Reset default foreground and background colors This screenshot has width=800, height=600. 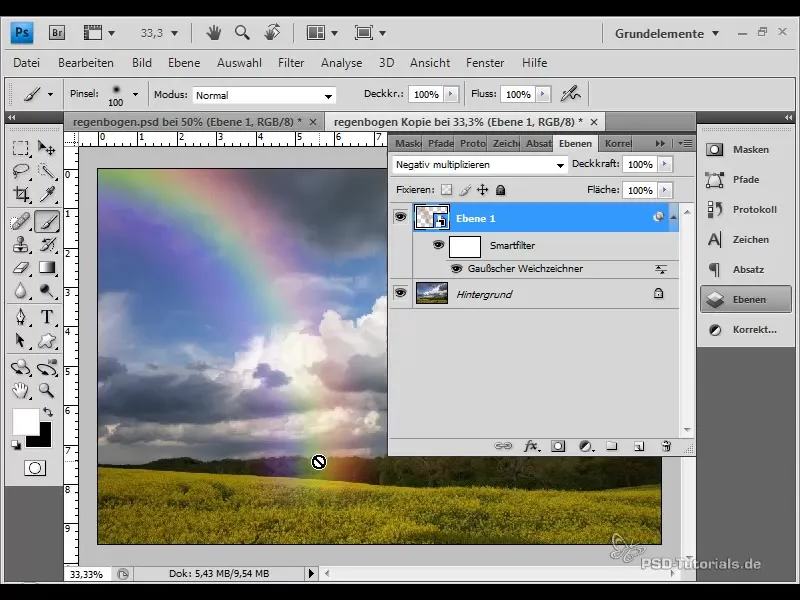[x=16, y=445]
